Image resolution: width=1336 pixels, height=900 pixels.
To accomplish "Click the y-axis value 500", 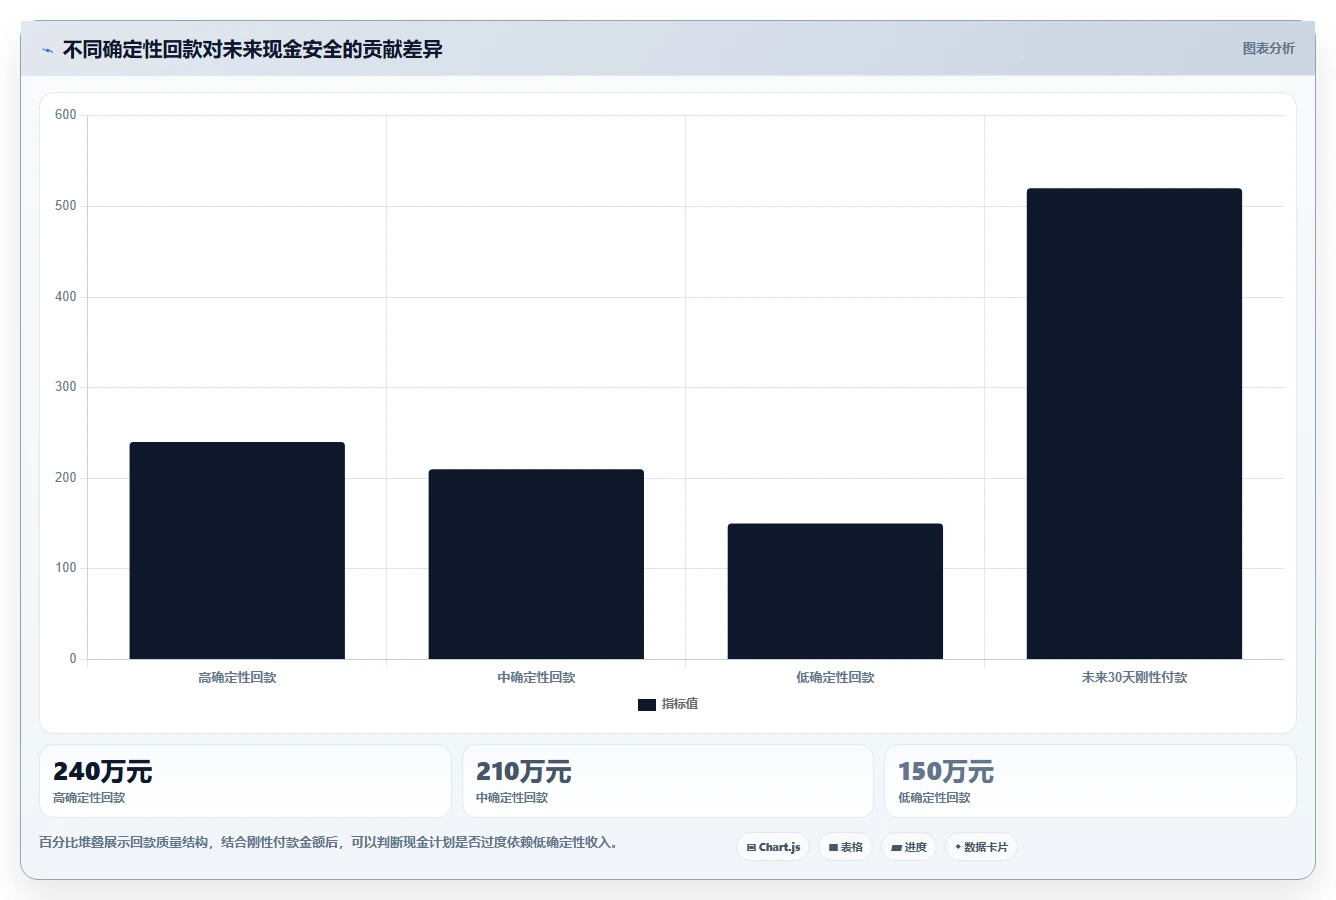I will [x=66, y=206].
